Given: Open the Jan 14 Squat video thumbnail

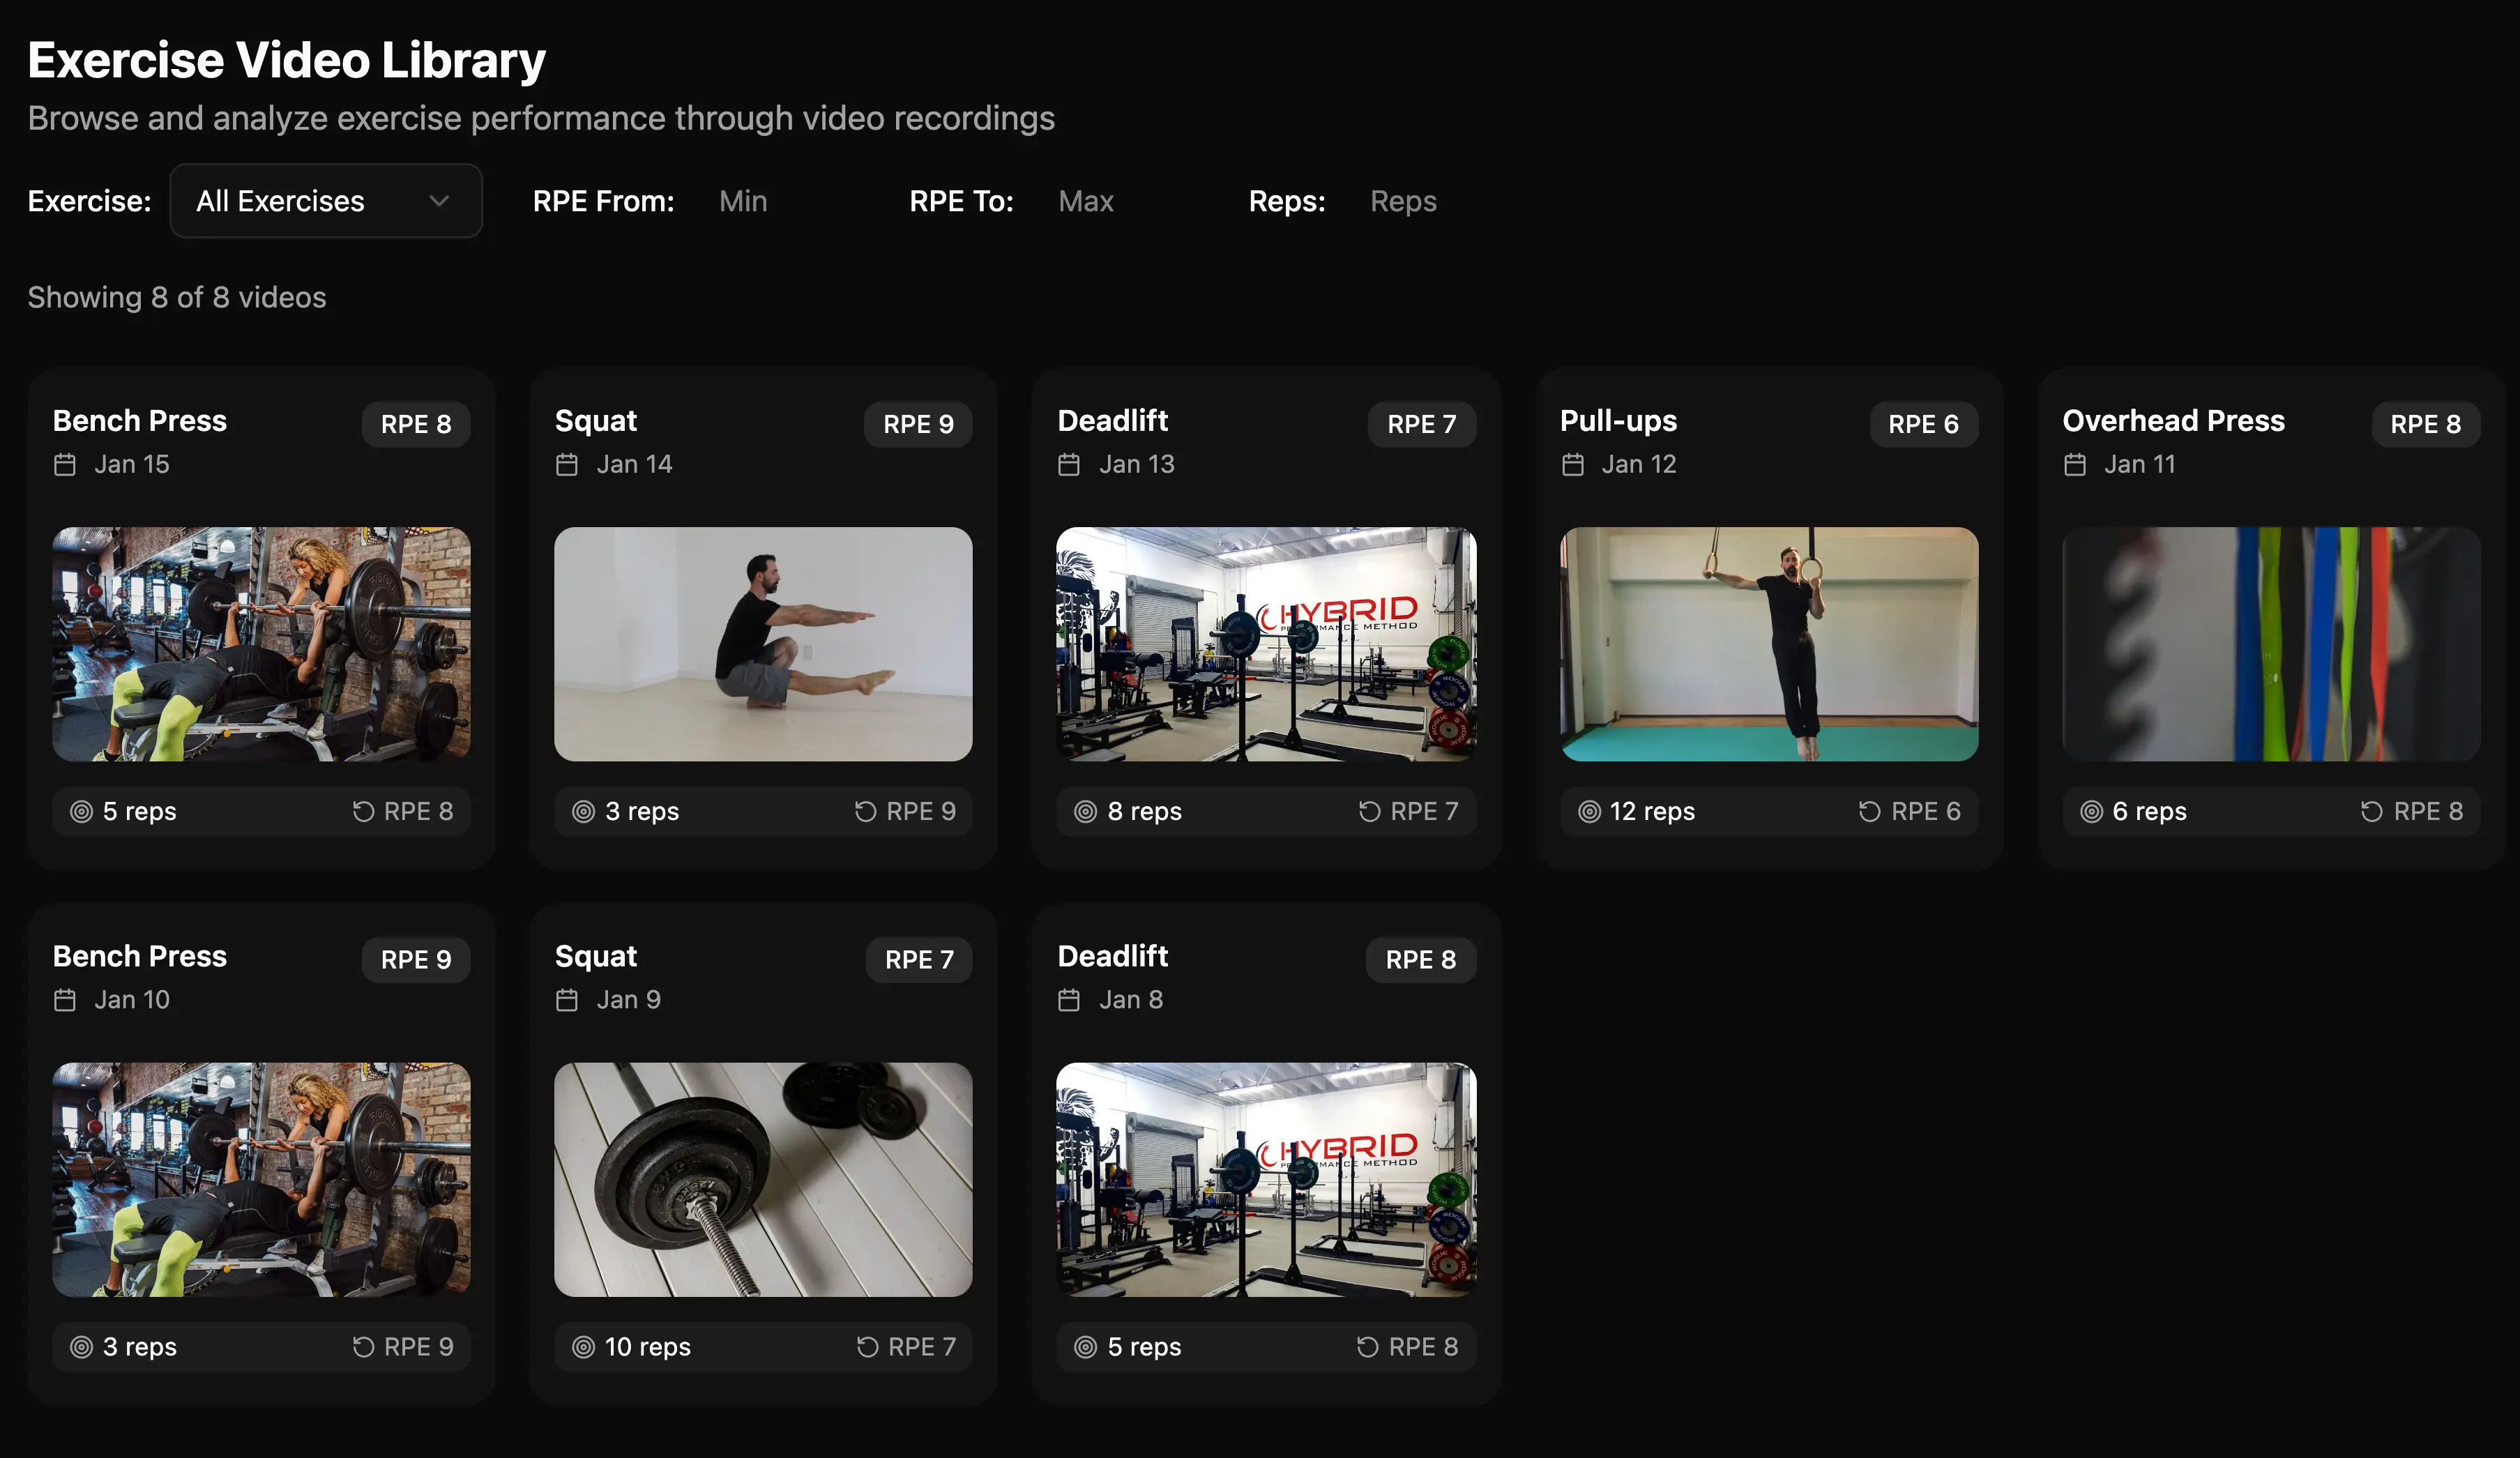Looking at the screenshot, I should point(763,644).
